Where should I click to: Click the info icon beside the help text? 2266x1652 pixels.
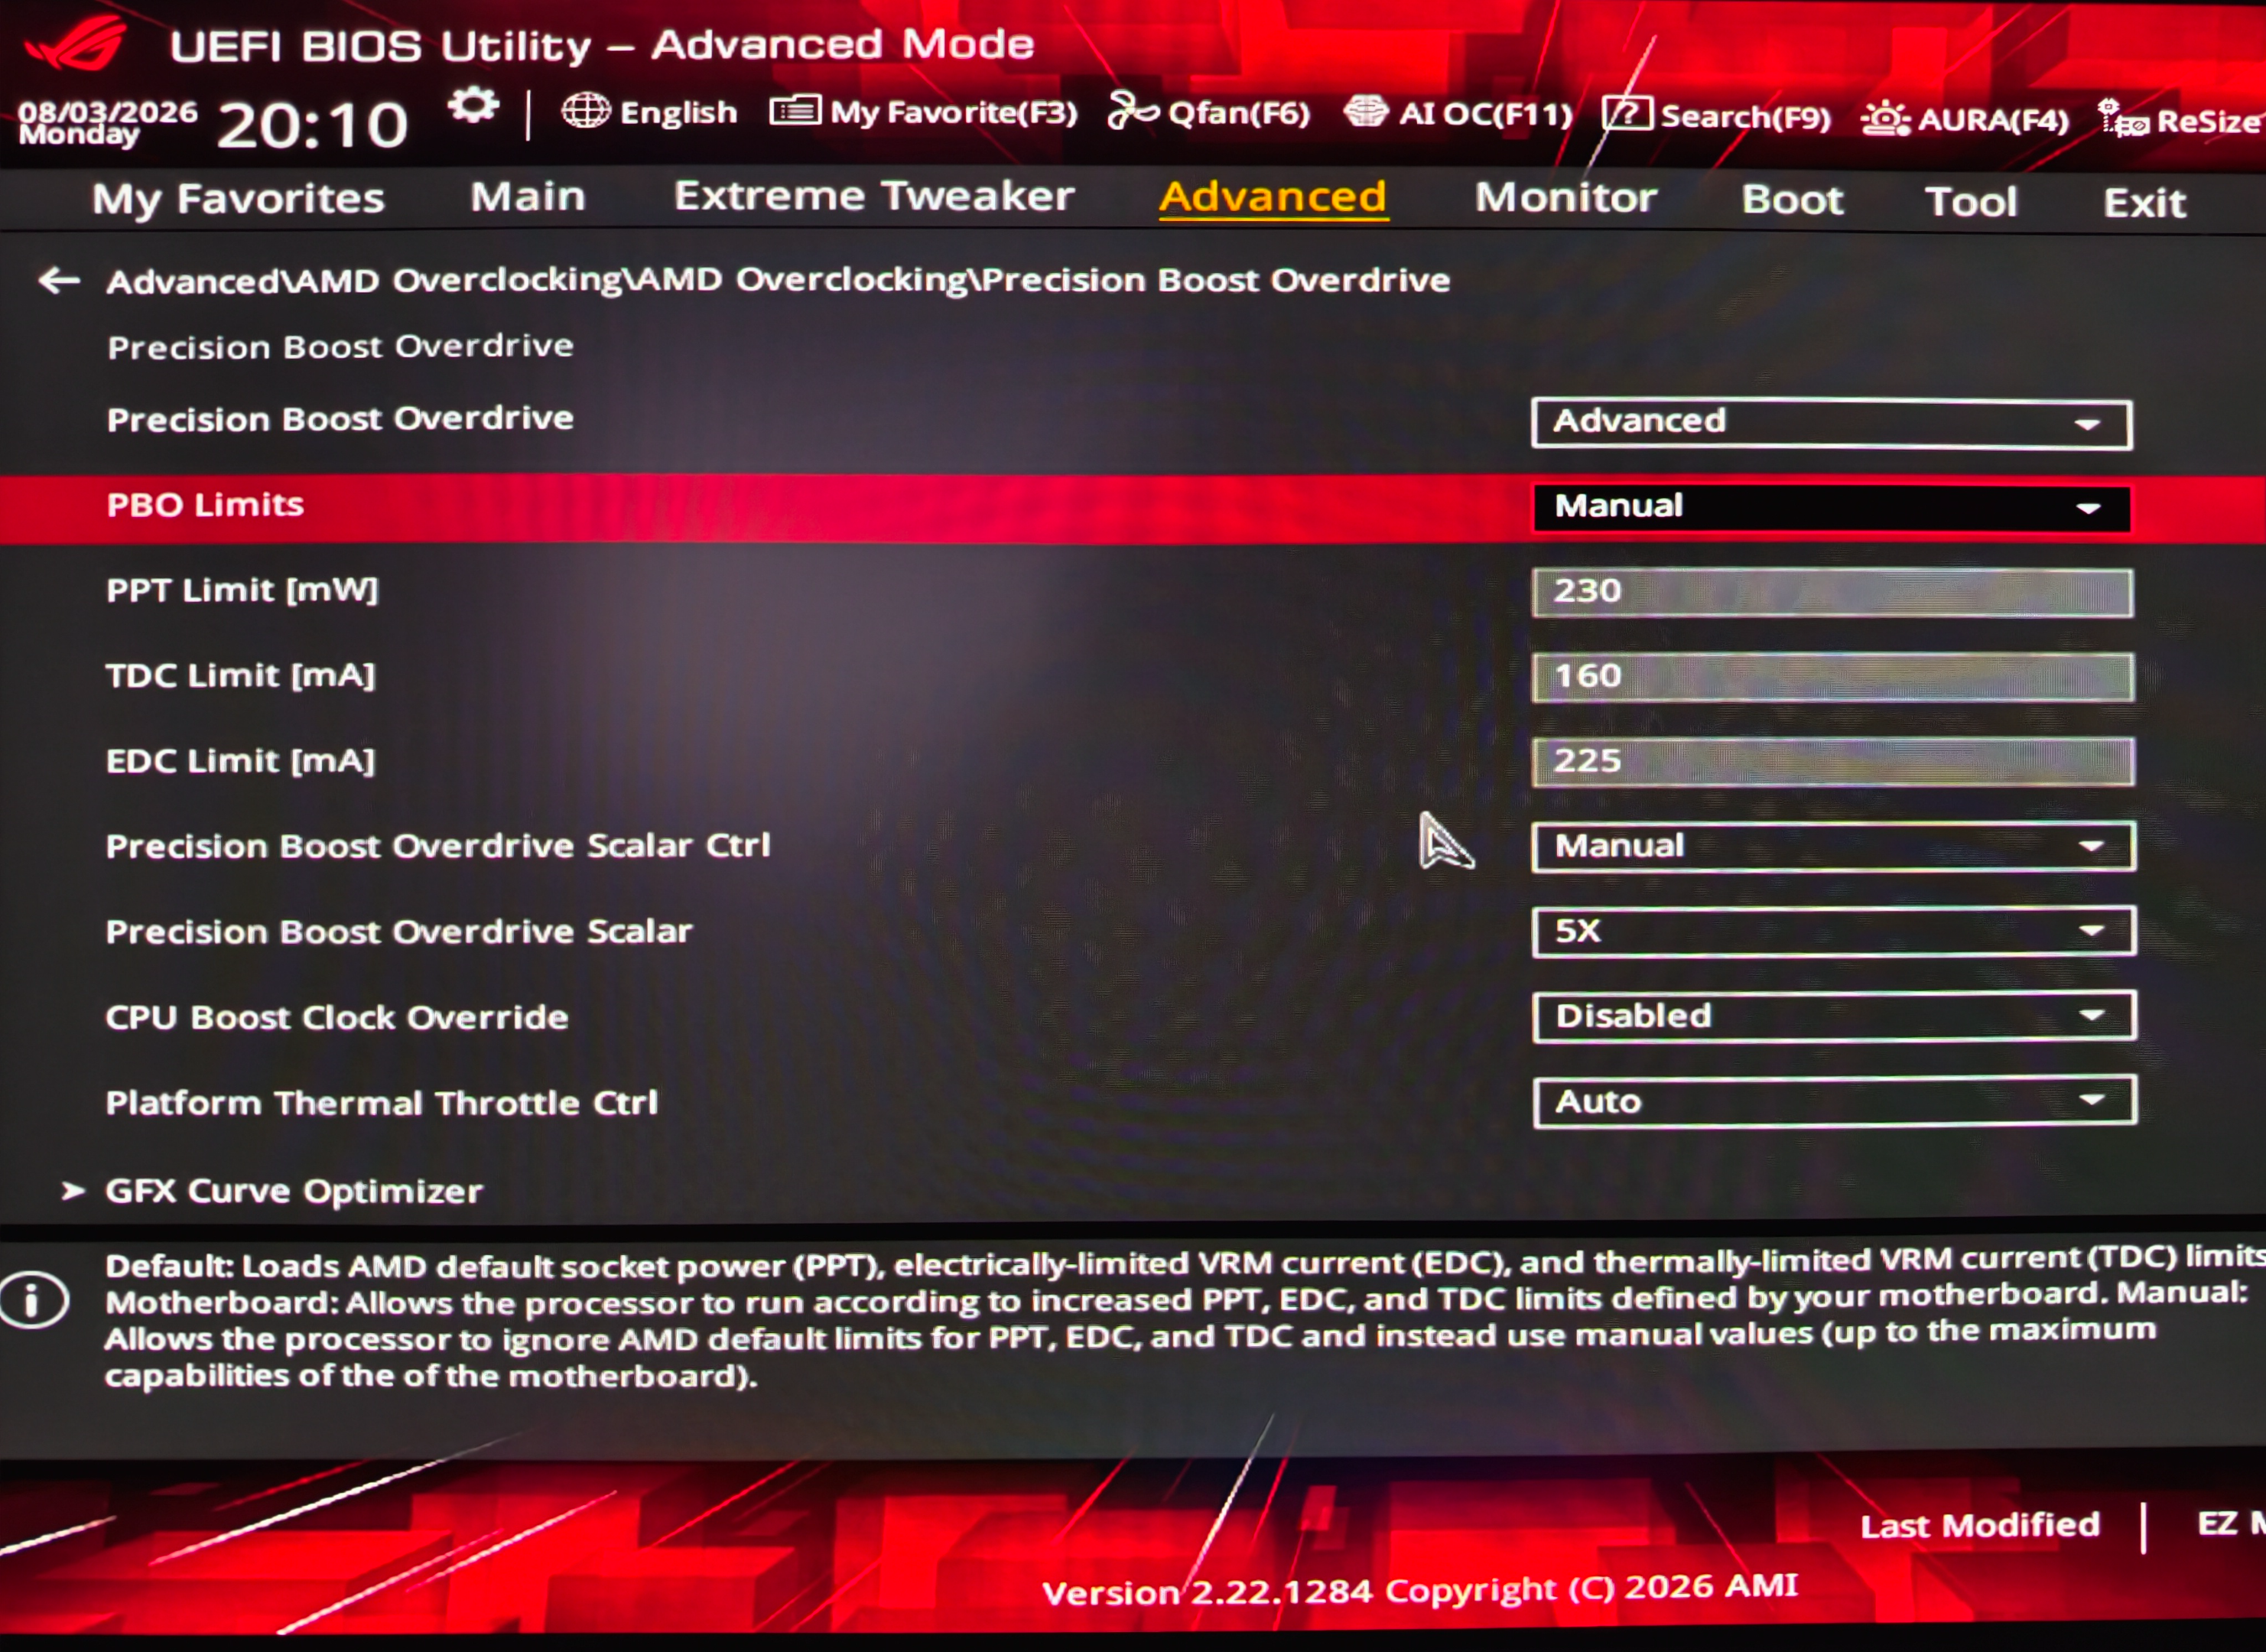pos(34,1301)
